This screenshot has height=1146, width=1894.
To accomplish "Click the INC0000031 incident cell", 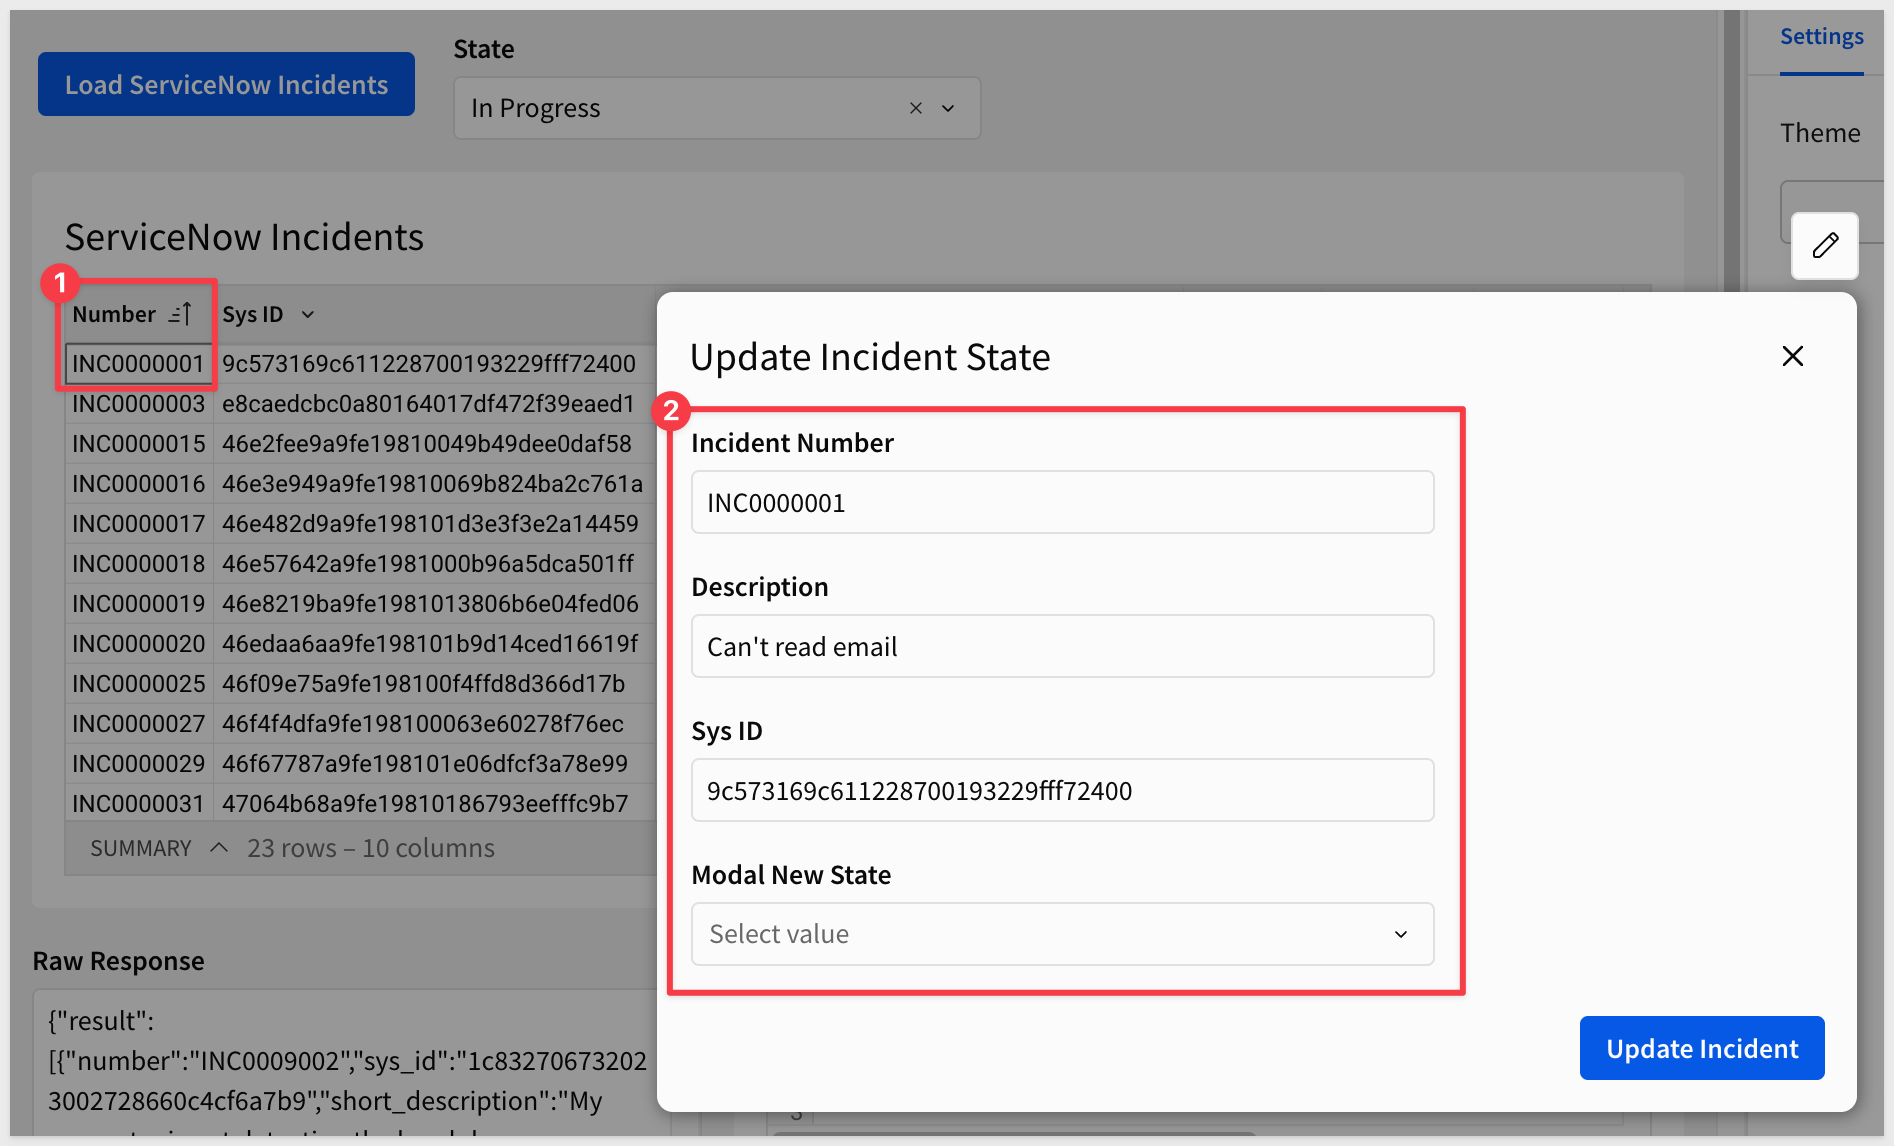I will 138,804.
